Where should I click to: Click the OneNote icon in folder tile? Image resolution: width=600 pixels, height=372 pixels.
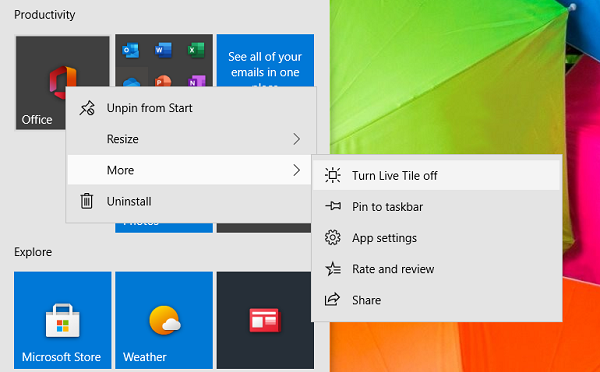coord(196,81)
